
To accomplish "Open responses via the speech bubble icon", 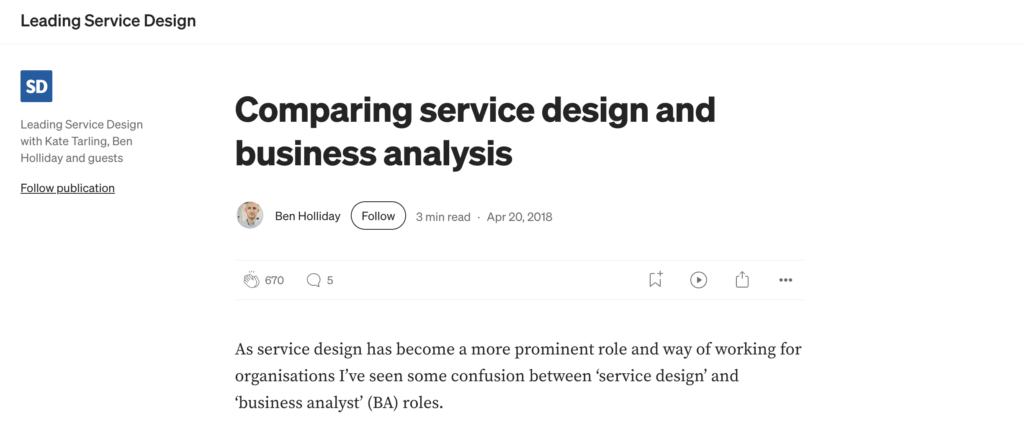I will pyautogui.click(x=313, y=280).
